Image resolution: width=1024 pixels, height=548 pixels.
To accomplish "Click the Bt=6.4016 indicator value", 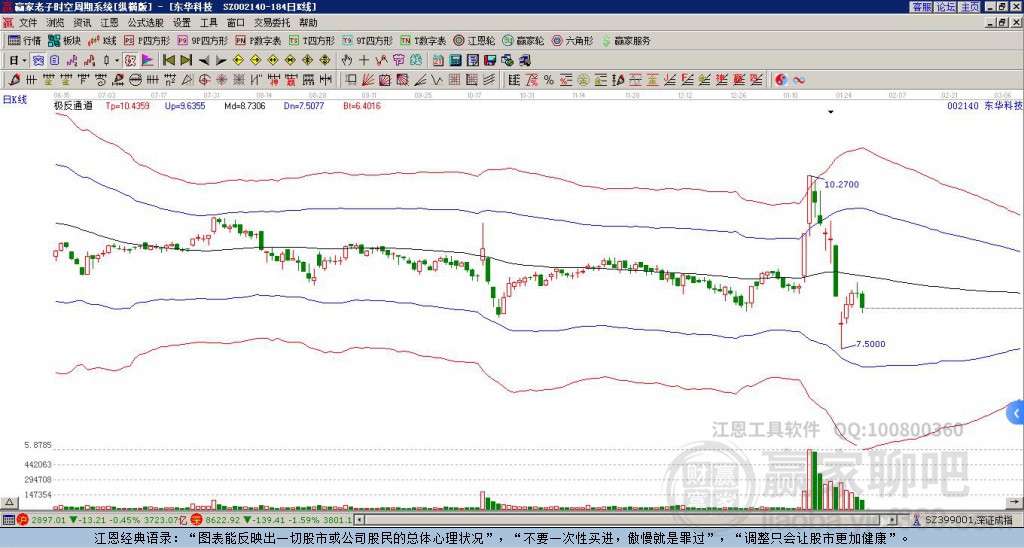I will pyautogui.click(x=362, y=106).
